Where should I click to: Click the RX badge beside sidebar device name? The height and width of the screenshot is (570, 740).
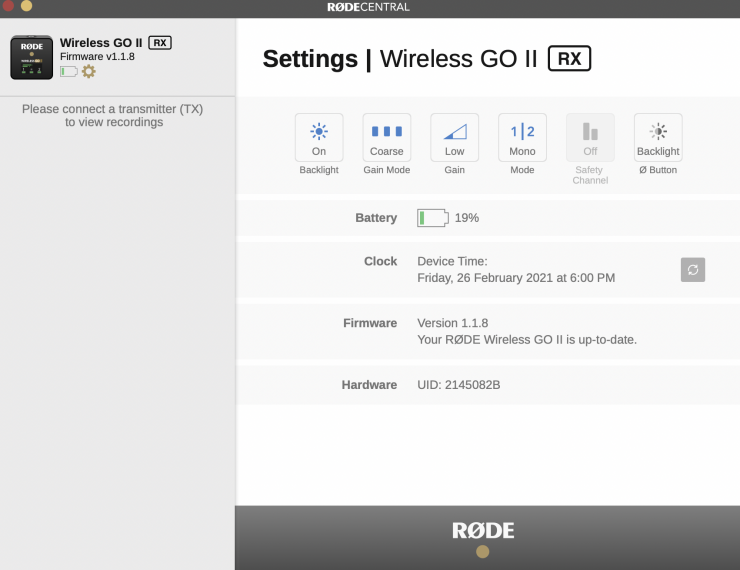point(160,43)
